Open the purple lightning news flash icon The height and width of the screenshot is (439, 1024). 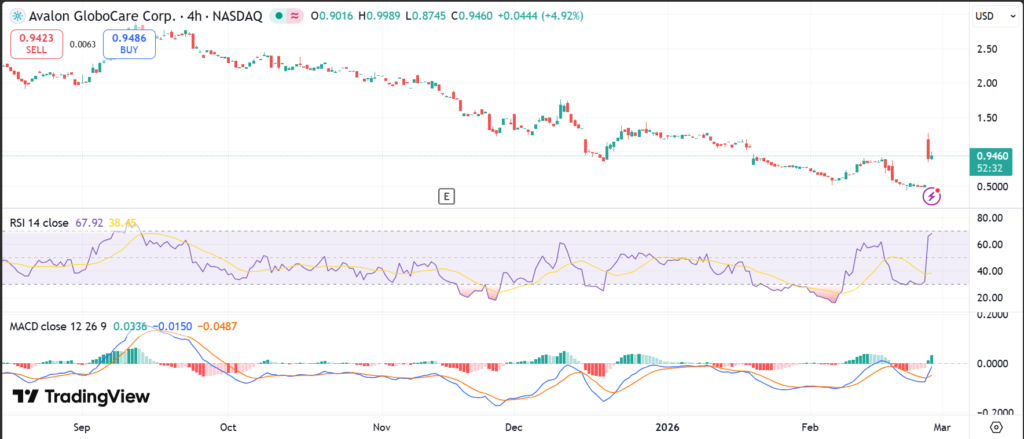pyautogui.click(x=932, y=196)
